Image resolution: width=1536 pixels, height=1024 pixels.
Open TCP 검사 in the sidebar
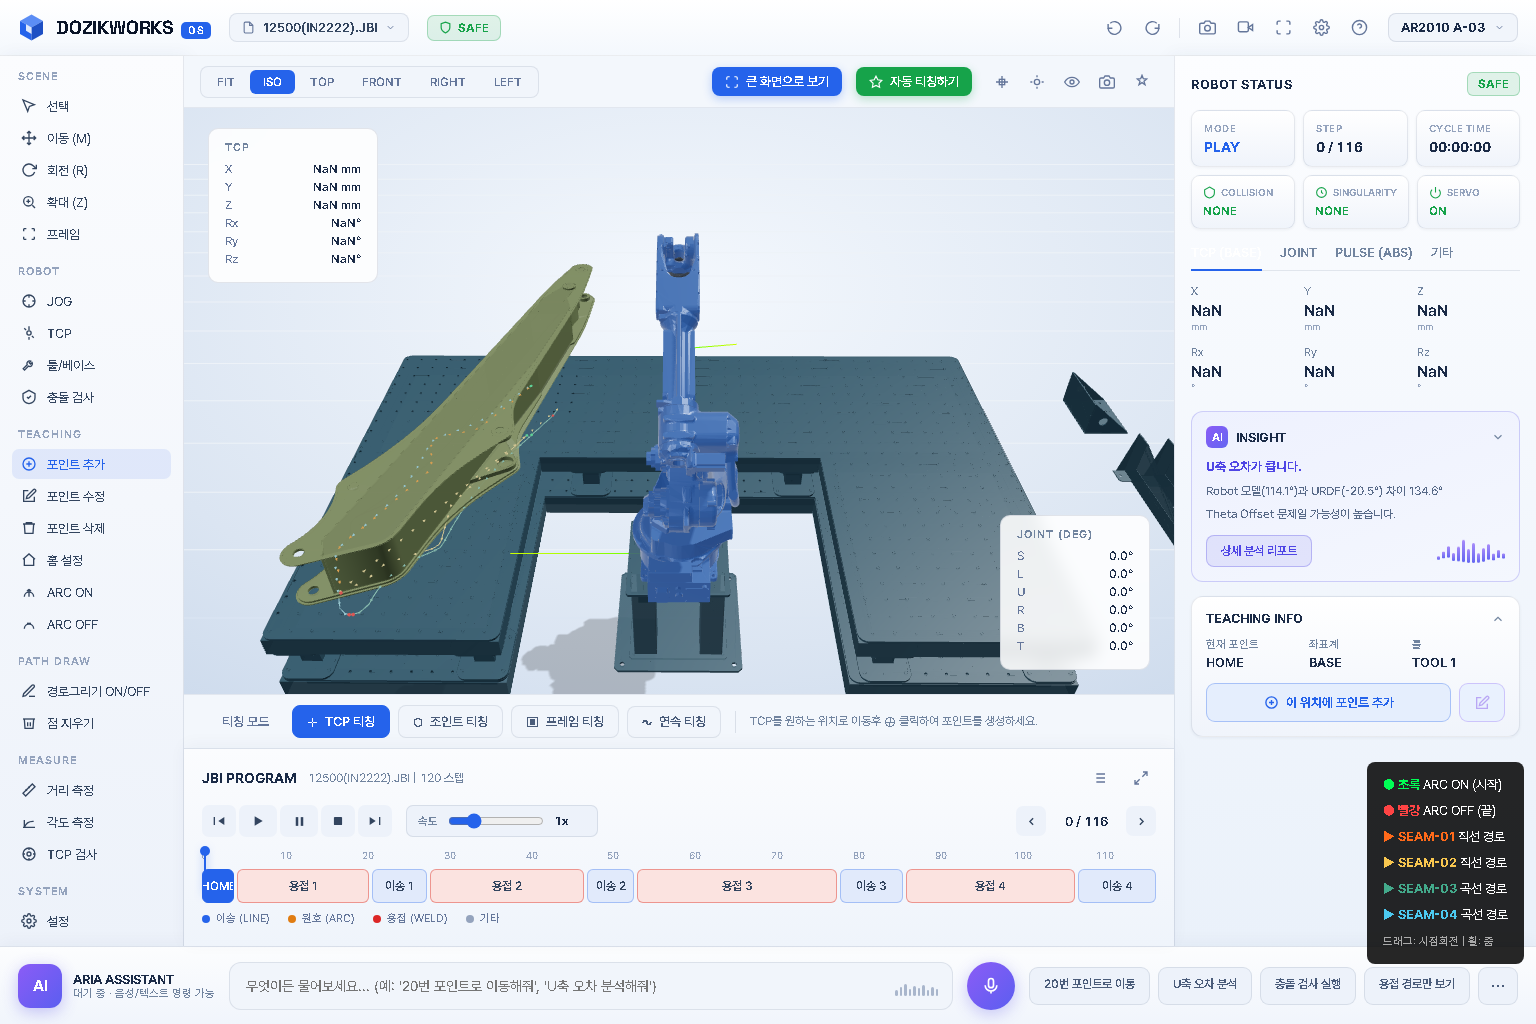point(91,854)
